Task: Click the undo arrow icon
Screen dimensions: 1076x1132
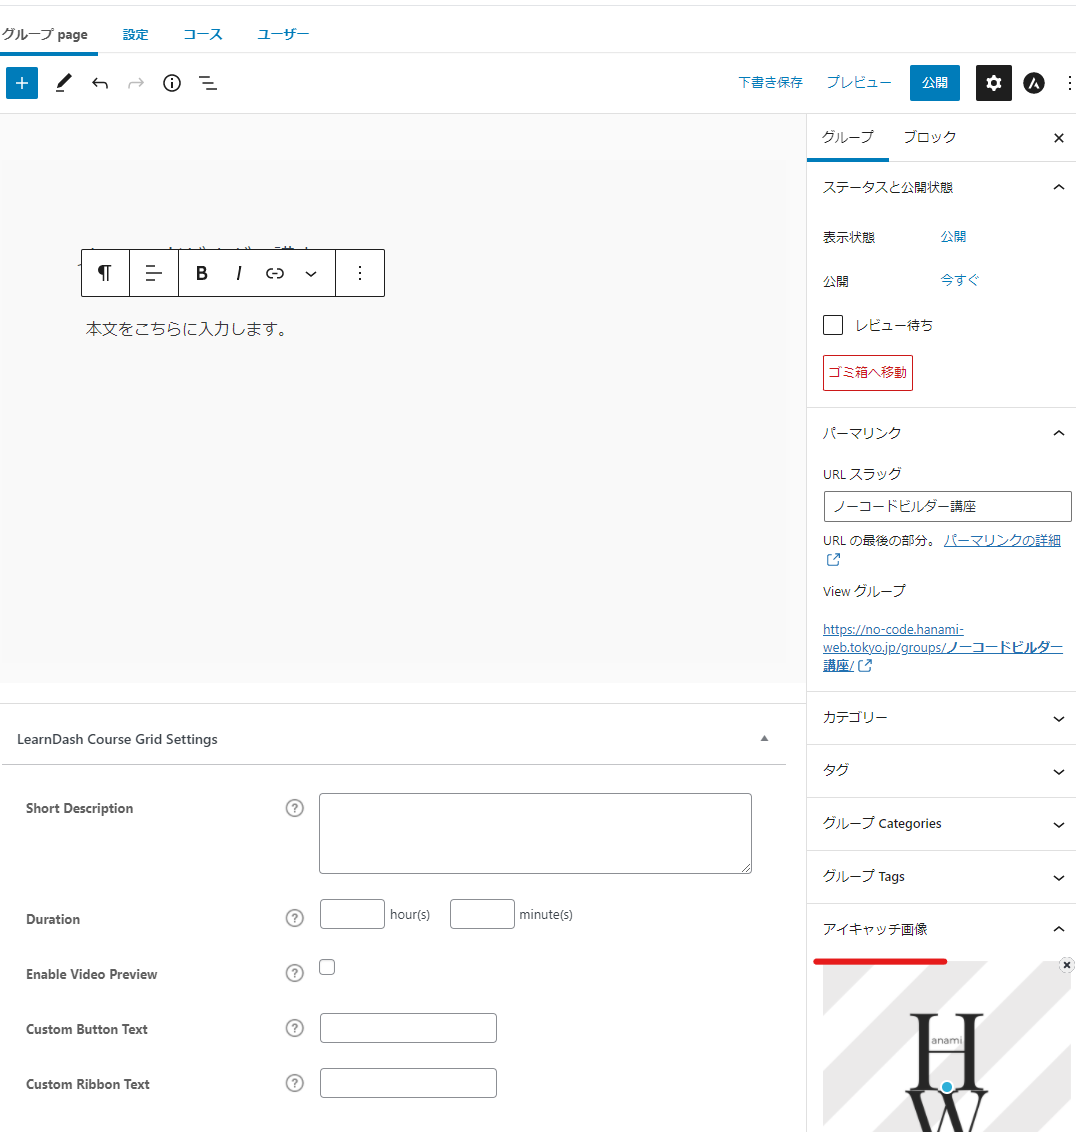Action: click(x=100, y=83)
